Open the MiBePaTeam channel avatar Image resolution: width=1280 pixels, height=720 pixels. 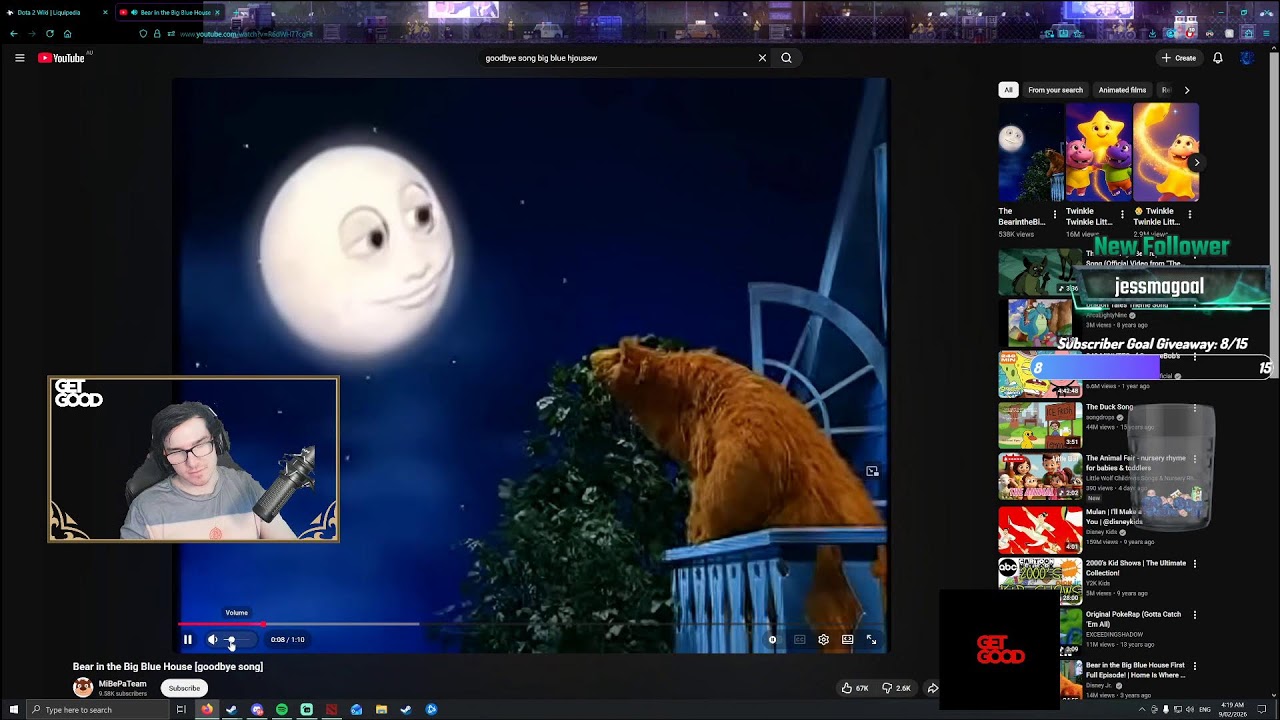[83, 688]
